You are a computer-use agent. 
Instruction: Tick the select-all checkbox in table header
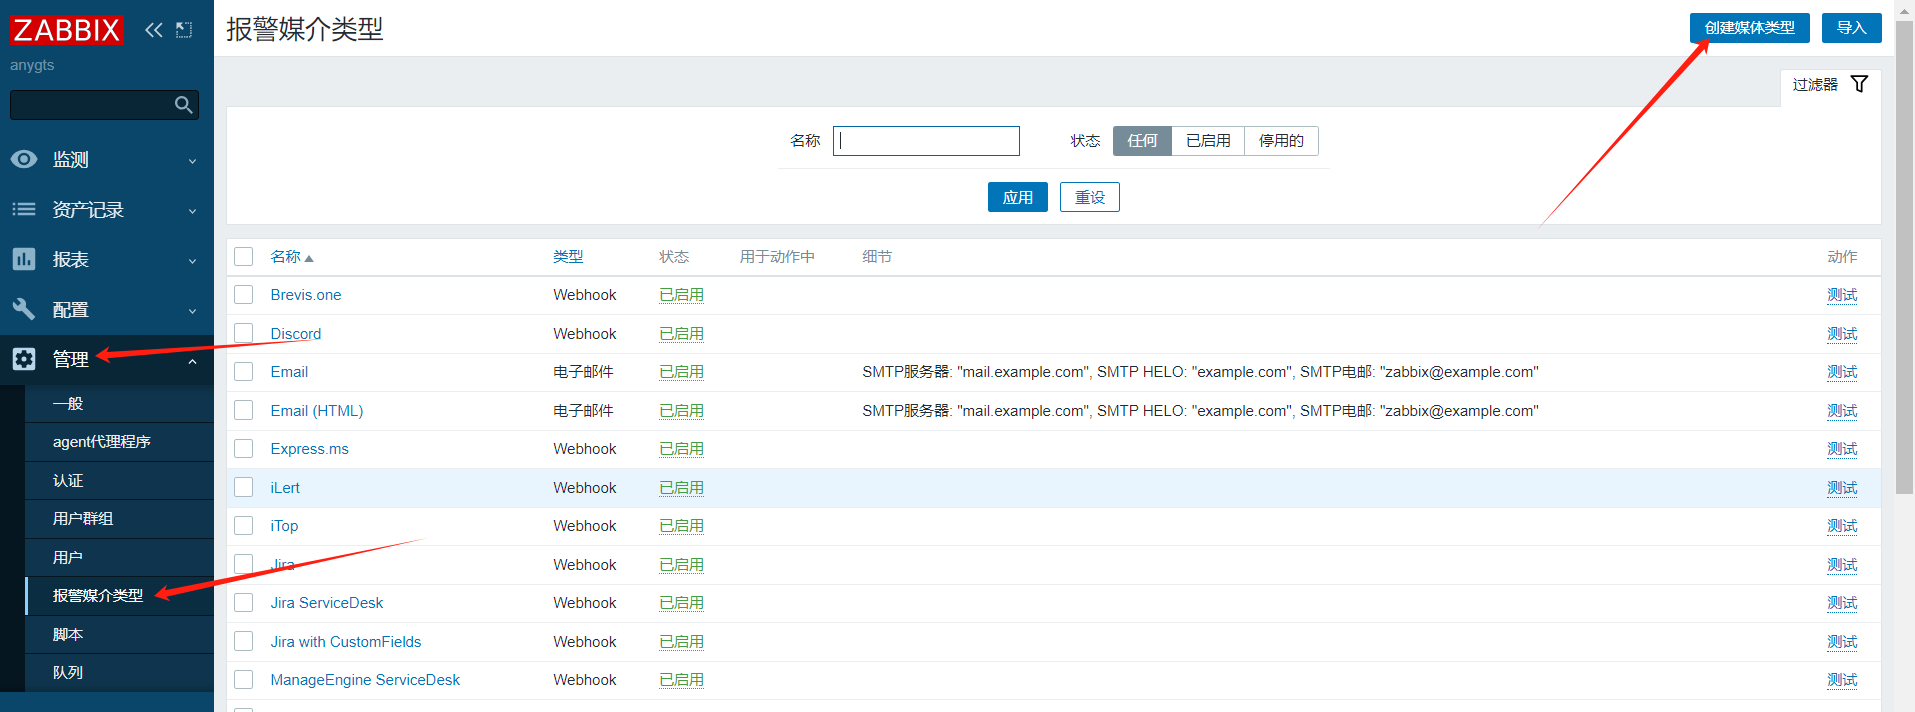pos(244,257)
